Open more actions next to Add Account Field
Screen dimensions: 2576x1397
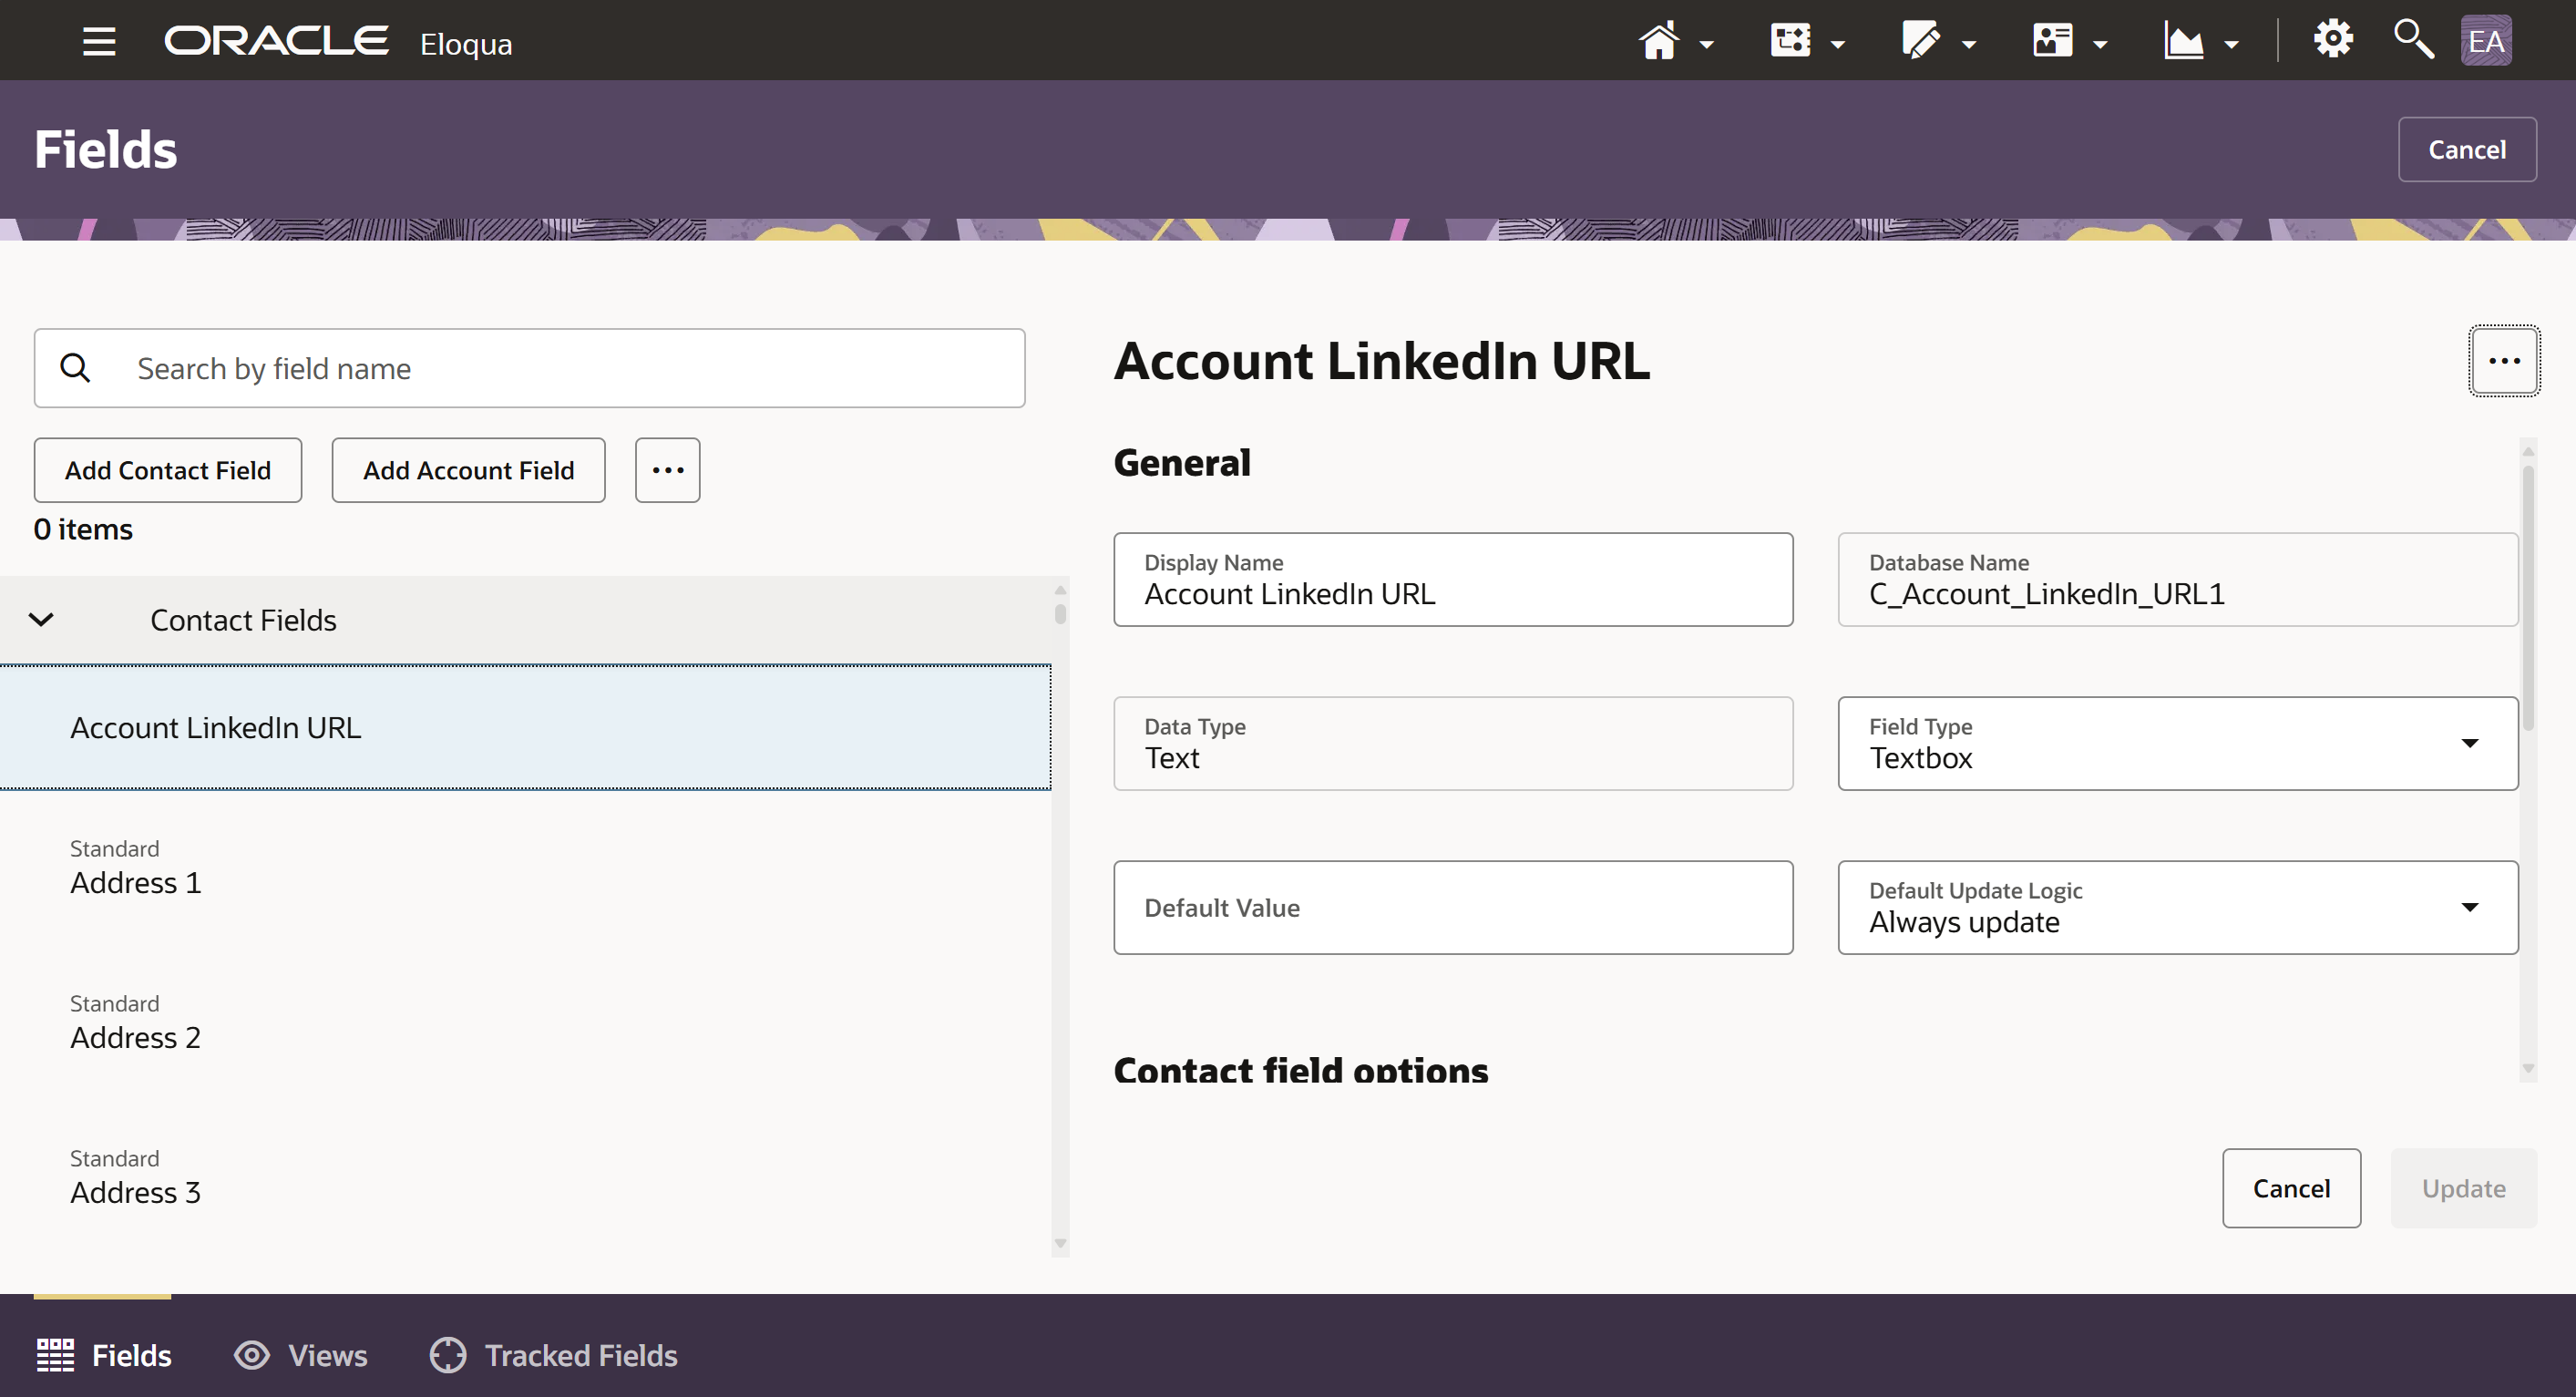pyautogui.click(x=667, y=470)
